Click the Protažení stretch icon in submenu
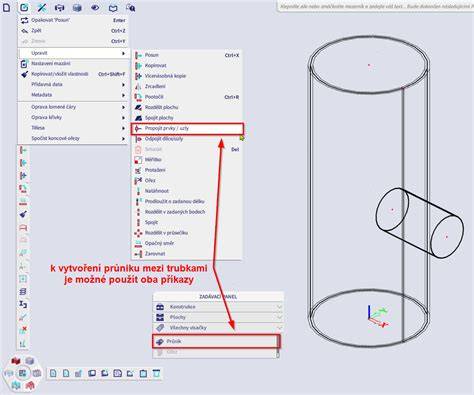Viewport: 474px width, 395px height. [x=138, y=170]
